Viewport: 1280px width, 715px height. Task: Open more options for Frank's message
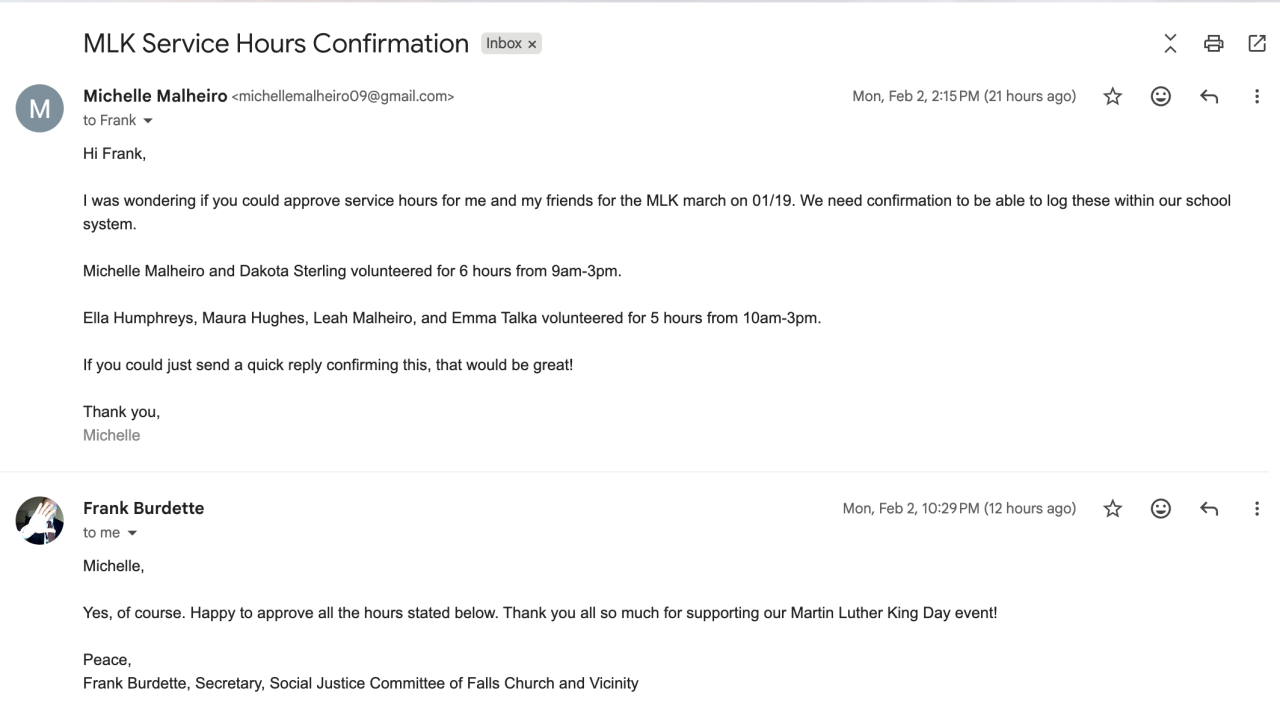pos(1257,509)
